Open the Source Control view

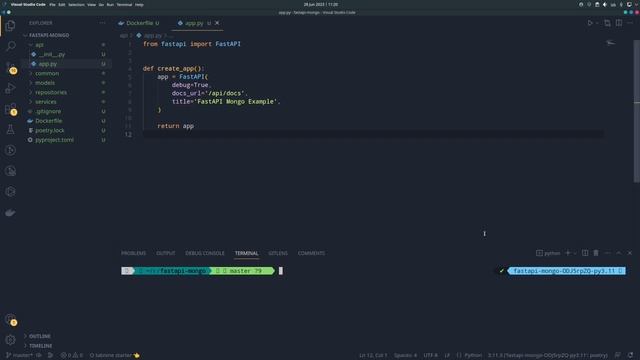coord(11,67)
